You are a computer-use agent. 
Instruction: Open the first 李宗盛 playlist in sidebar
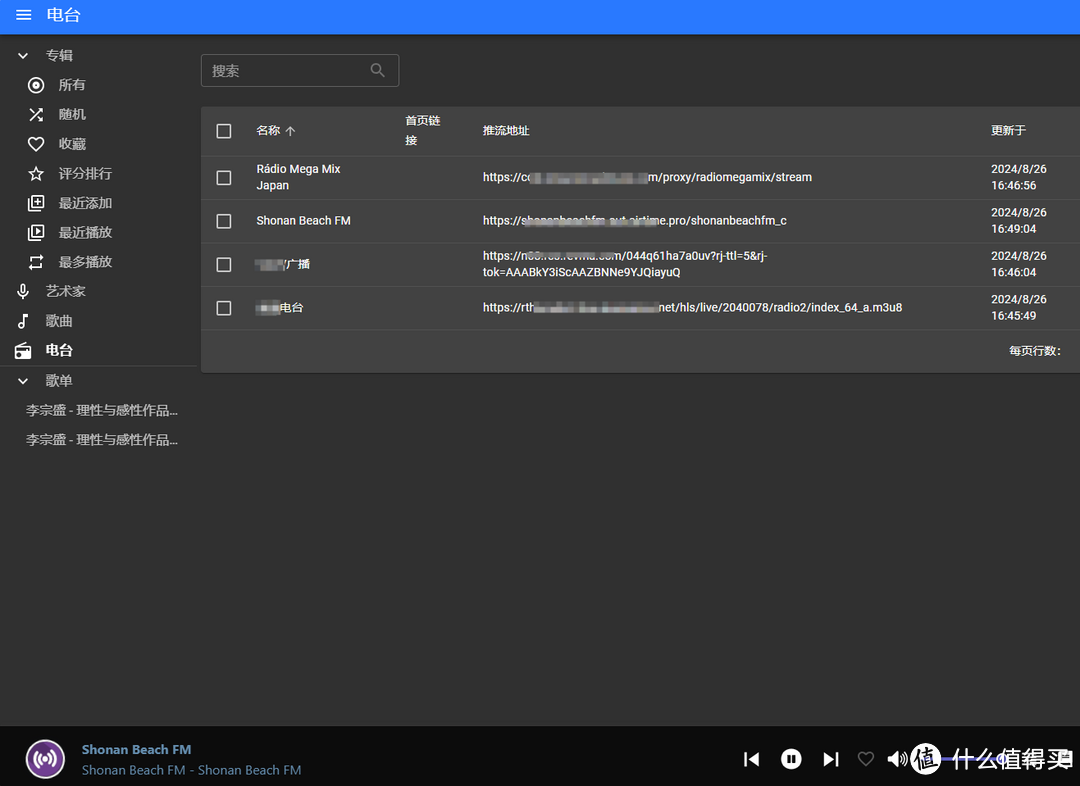click(101, 410)
